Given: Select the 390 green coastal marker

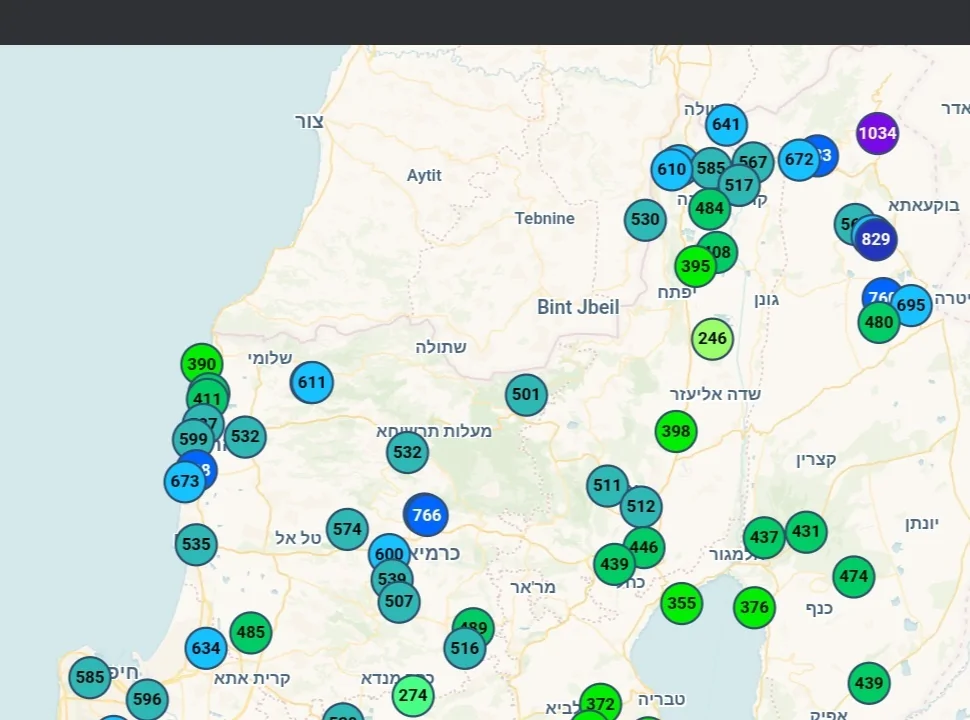Looking at the screenshot, I should pyautogui.click(x=201, y=363).
